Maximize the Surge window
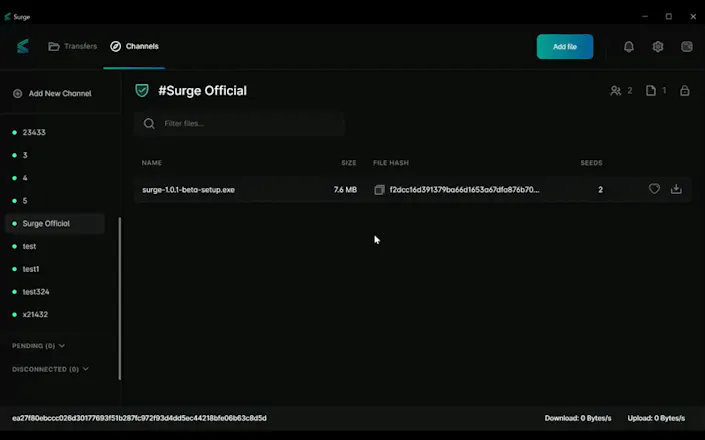The width and height of the screenshot is (705, 440). 669,17
